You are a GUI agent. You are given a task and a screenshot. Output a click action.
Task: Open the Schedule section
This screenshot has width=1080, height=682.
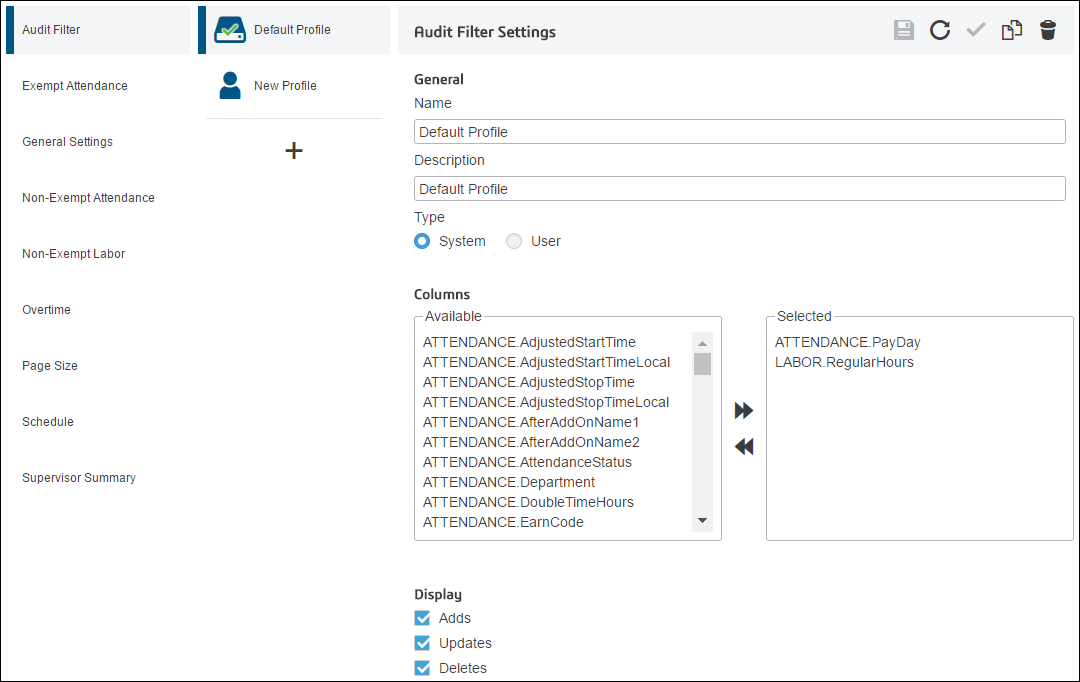pos(48,422)
